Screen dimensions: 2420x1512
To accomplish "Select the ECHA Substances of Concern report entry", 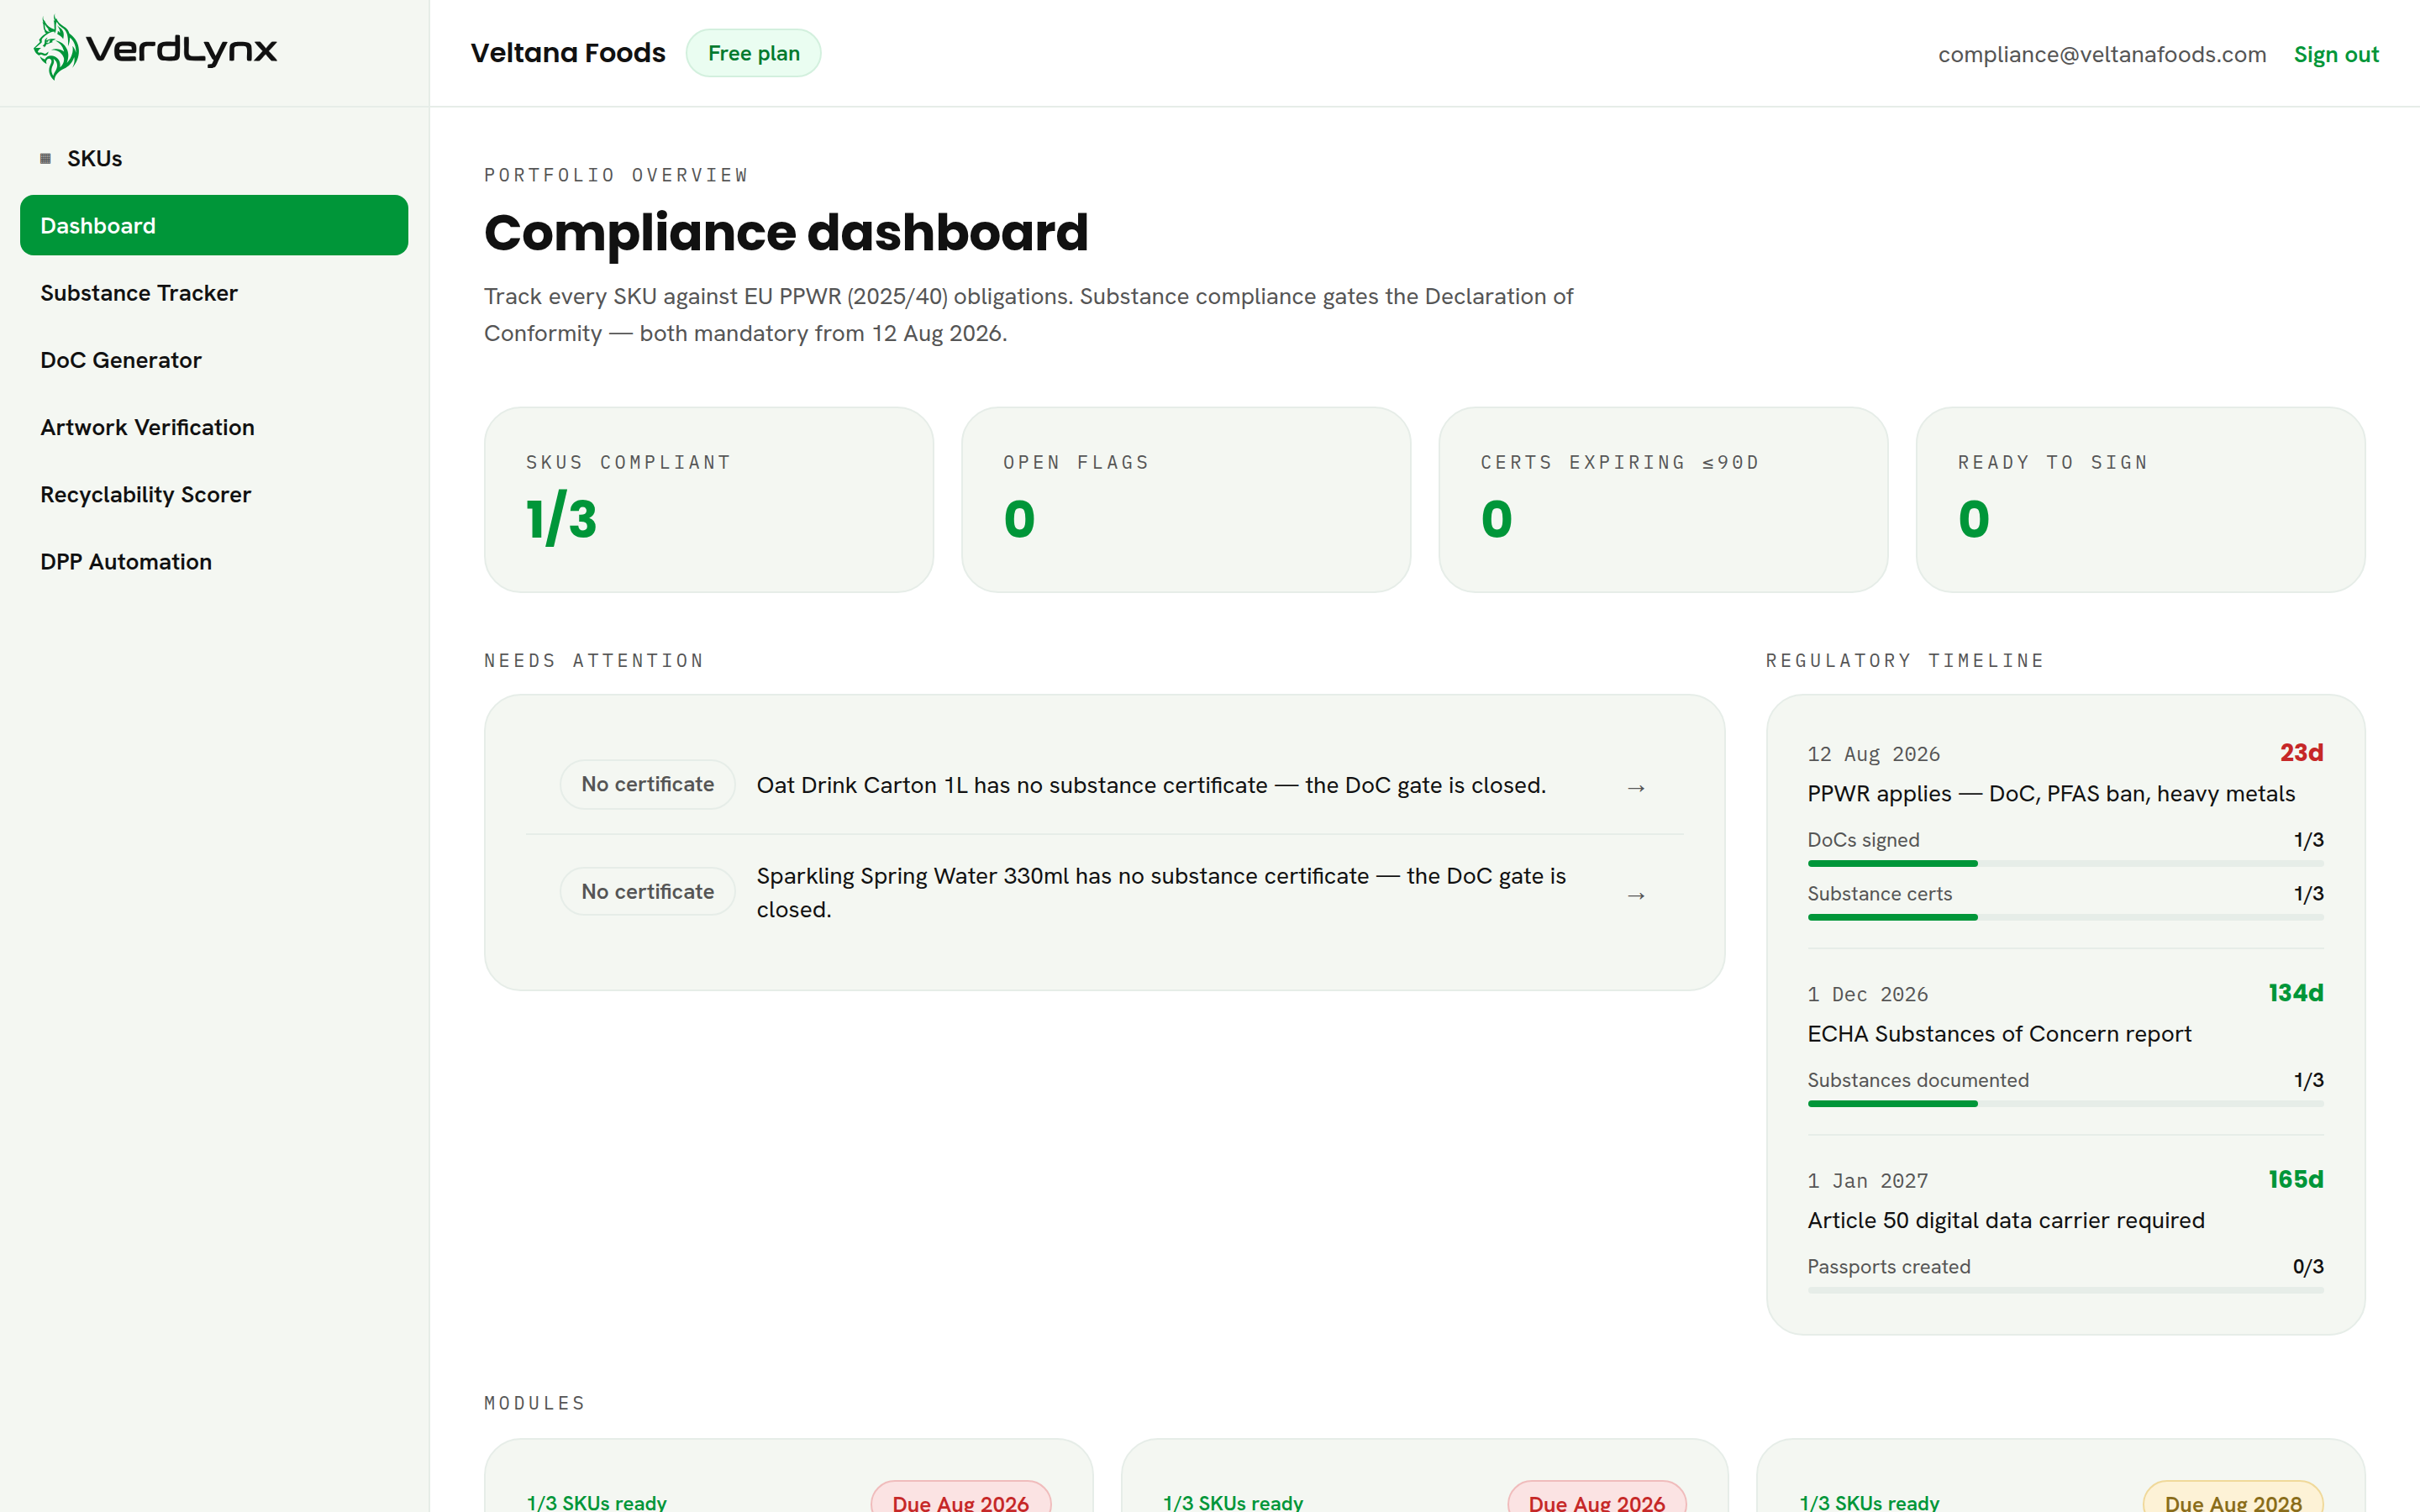I will (1999, 1033).
